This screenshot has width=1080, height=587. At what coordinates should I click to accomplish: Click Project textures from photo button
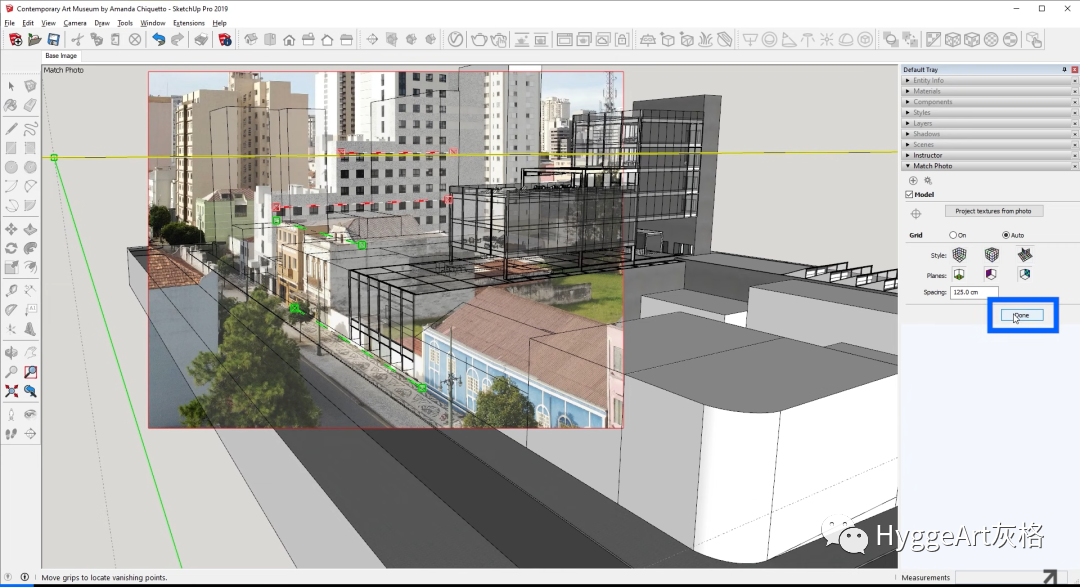pos(993,211)
